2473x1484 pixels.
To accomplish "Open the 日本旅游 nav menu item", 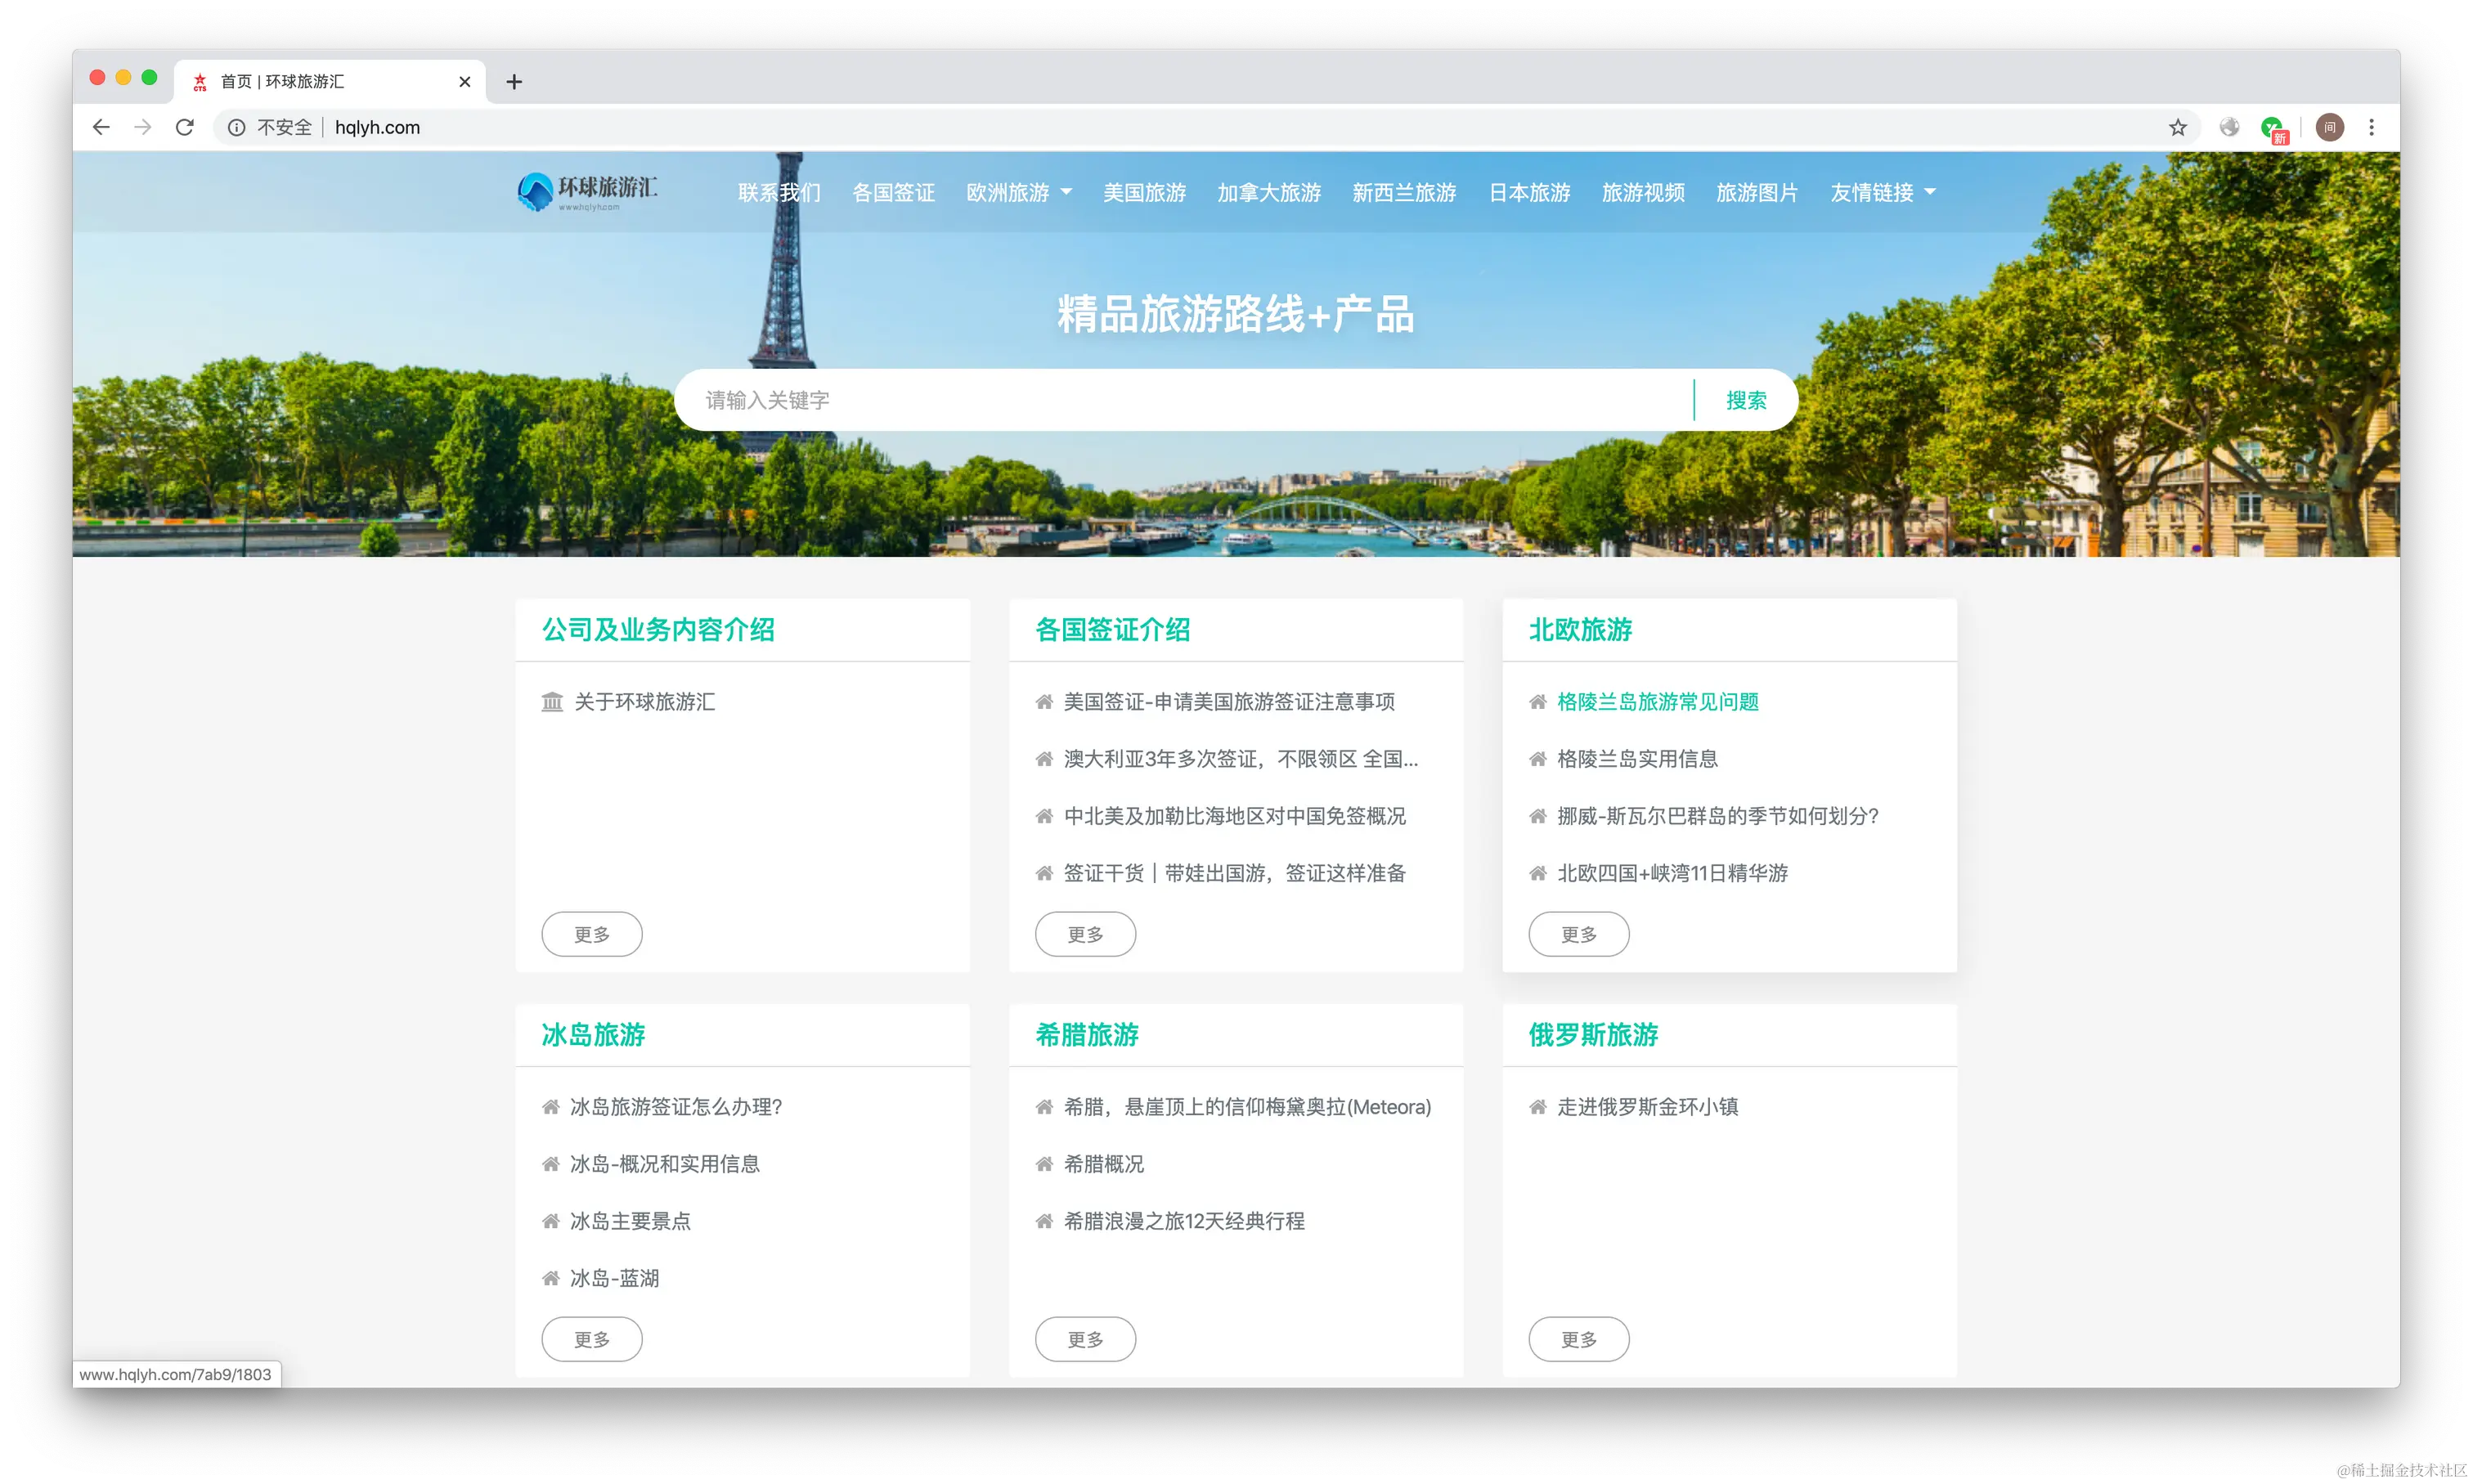I will pos(1529,192).
